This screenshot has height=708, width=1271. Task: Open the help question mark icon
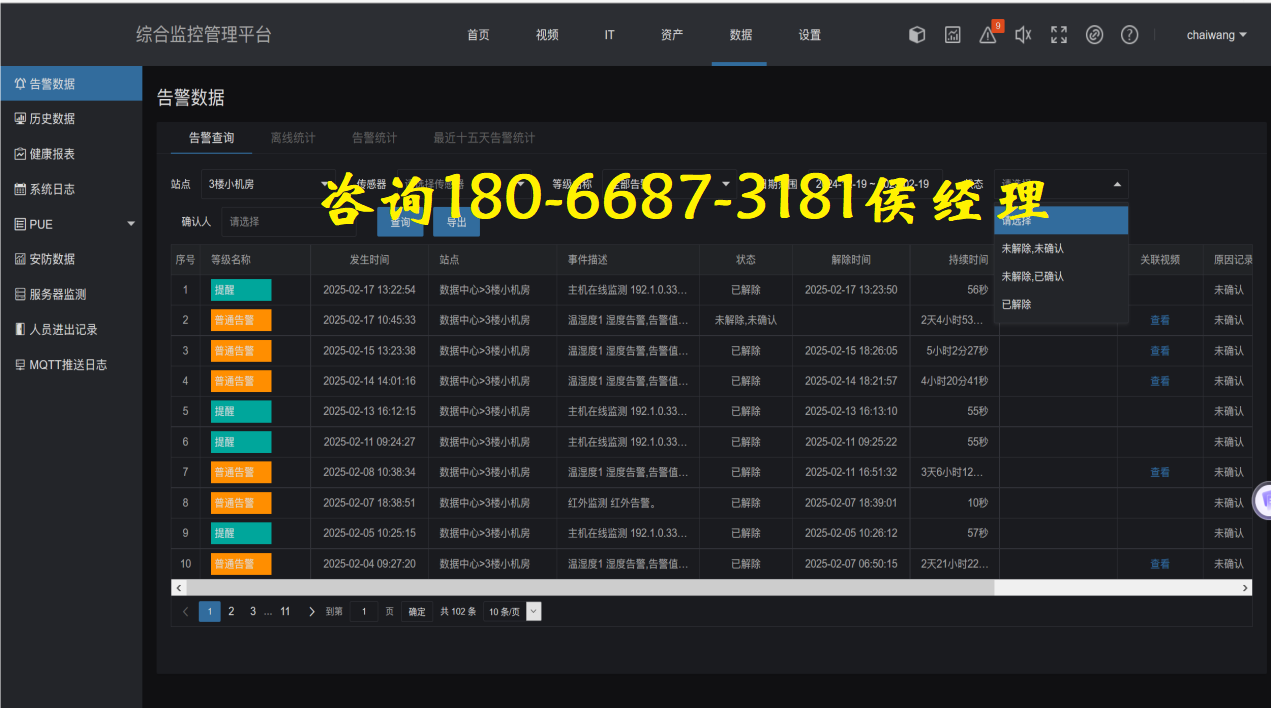tap(1129, 35)
